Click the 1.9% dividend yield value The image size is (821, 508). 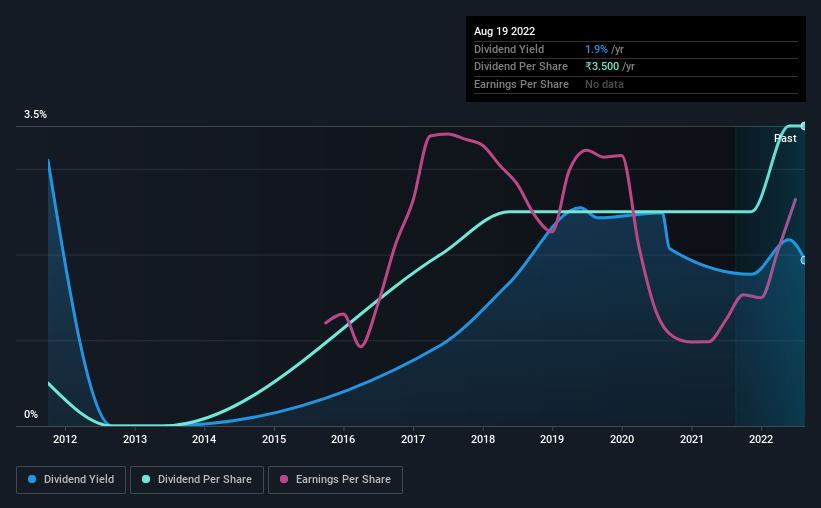596,49
